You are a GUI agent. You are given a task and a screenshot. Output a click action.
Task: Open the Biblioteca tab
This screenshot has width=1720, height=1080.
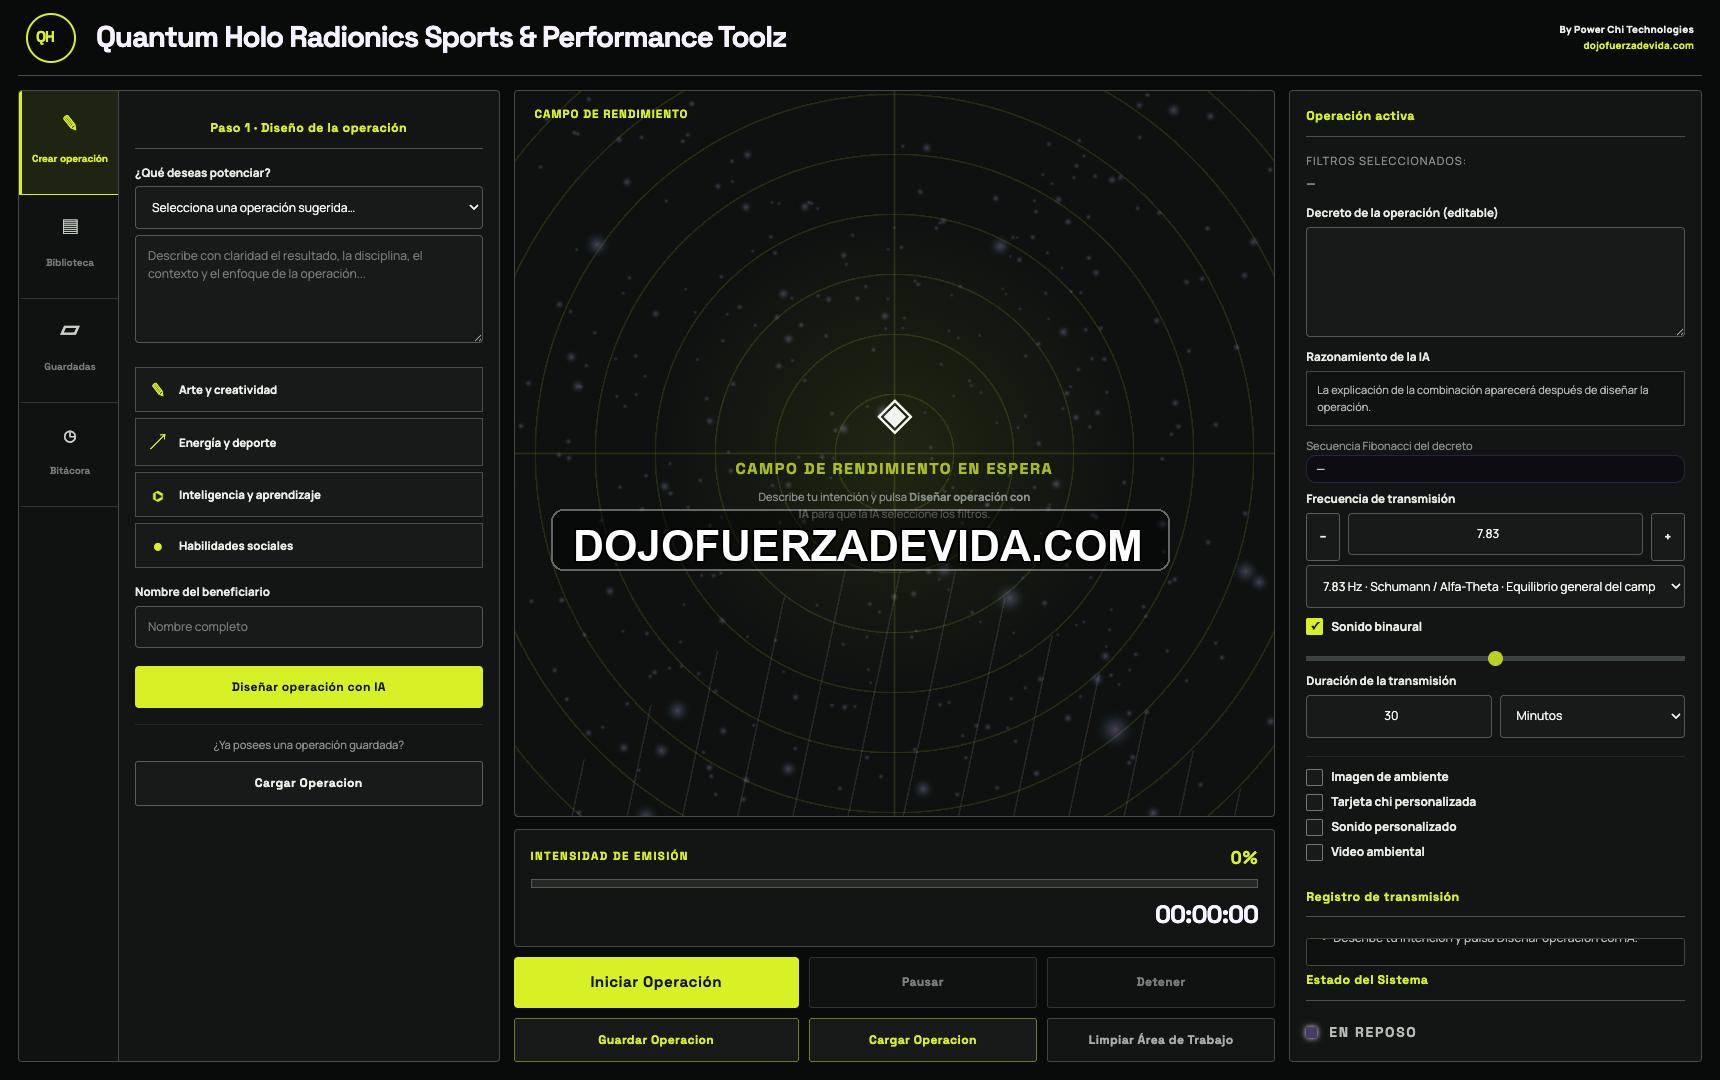click(x=69, y=246)
